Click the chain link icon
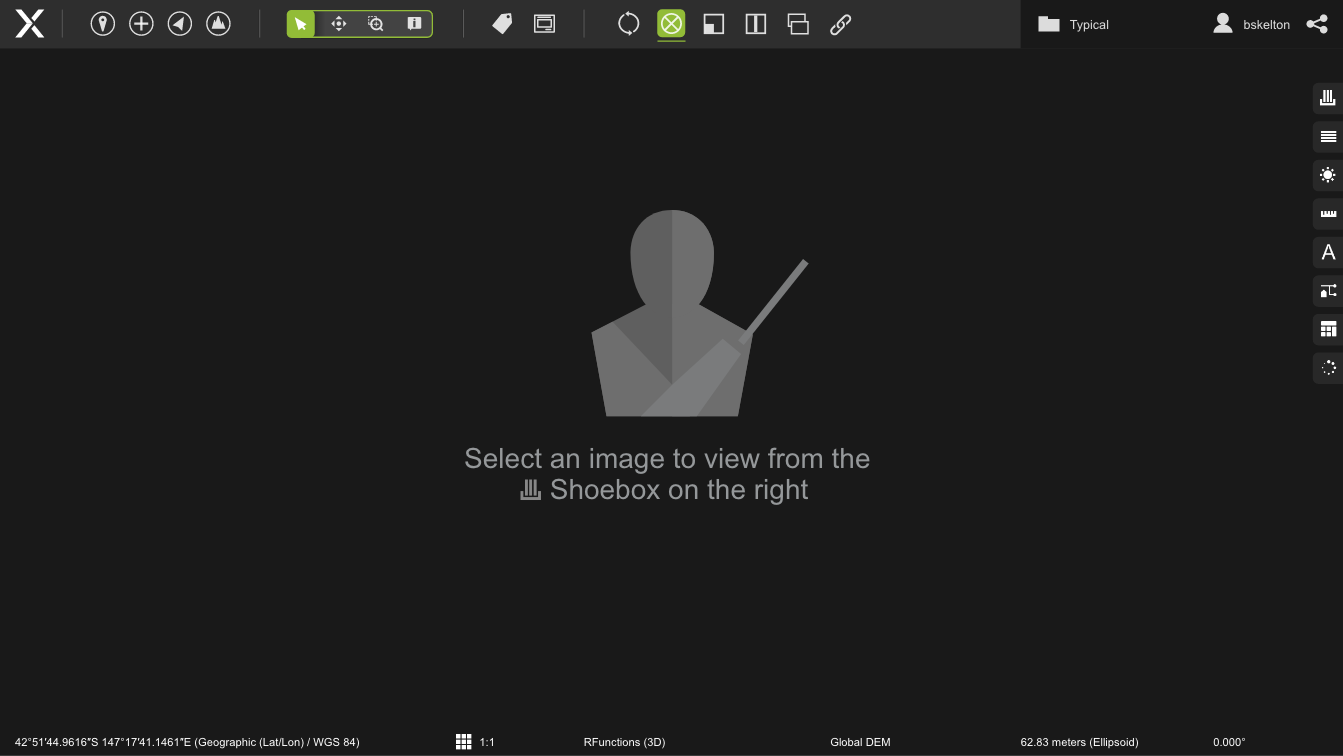 (840, 24)
